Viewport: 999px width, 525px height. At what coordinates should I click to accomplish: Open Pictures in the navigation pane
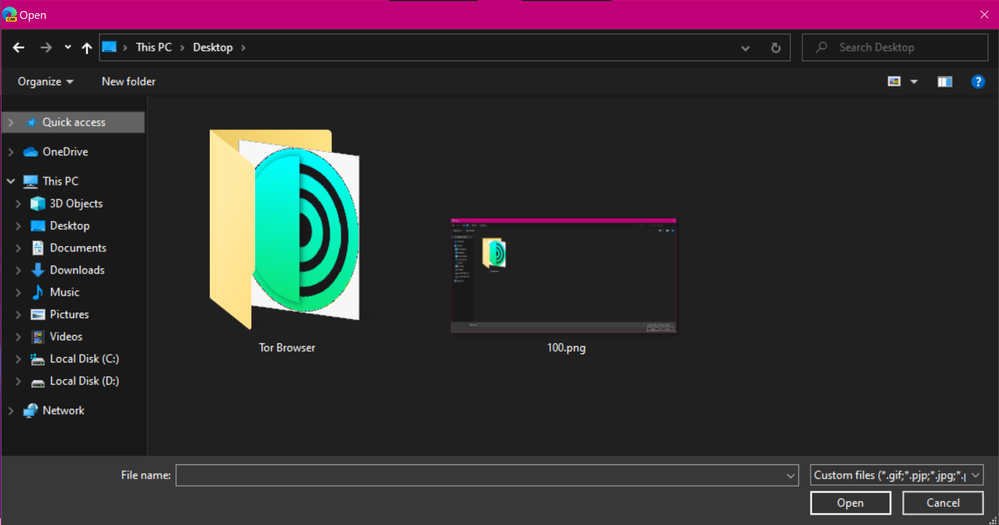coord(69,314)
